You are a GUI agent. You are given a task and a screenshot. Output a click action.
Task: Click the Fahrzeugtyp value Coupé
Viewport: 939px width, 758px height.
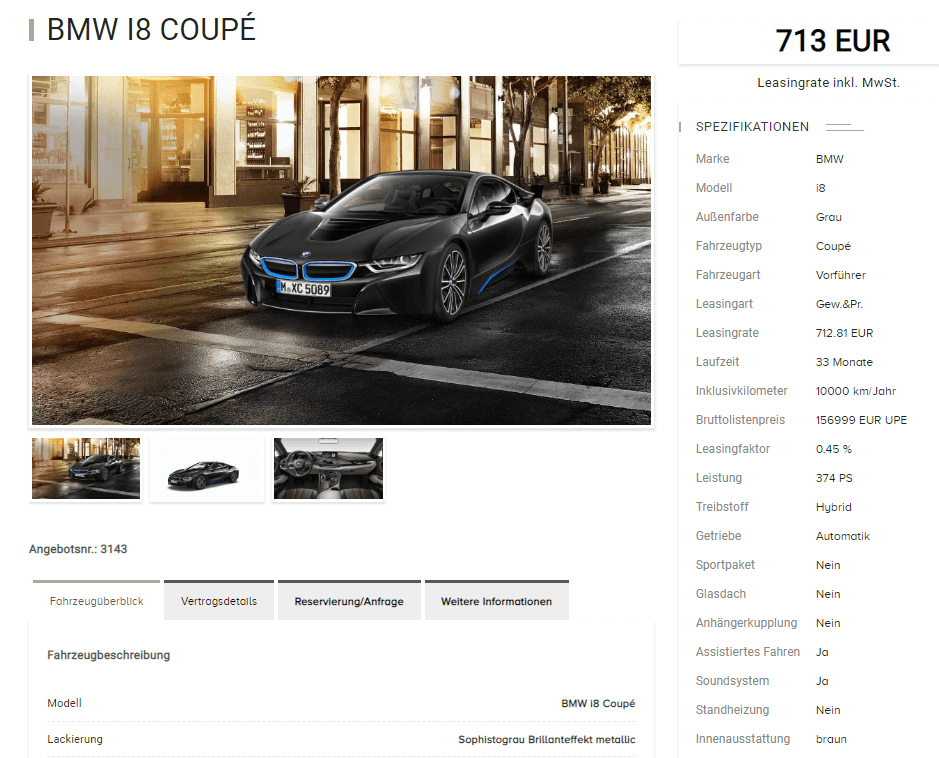click(833, 246)
